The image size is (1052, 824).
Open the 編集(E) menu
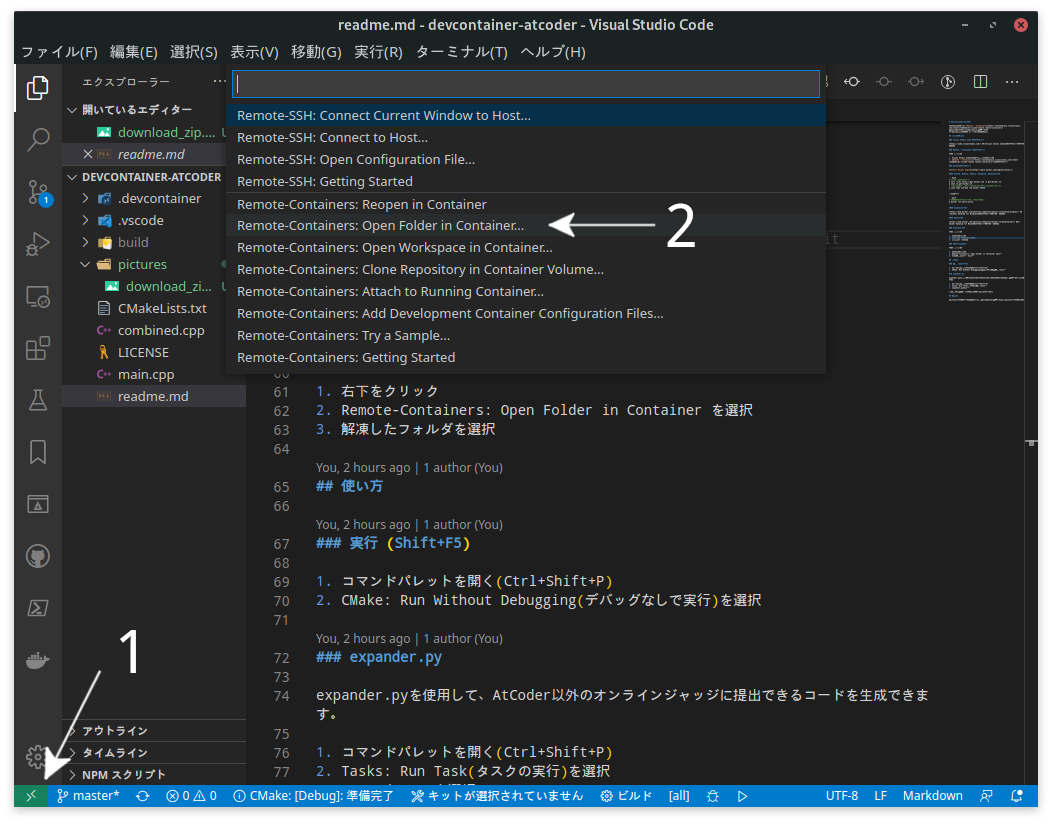(134, 52)
